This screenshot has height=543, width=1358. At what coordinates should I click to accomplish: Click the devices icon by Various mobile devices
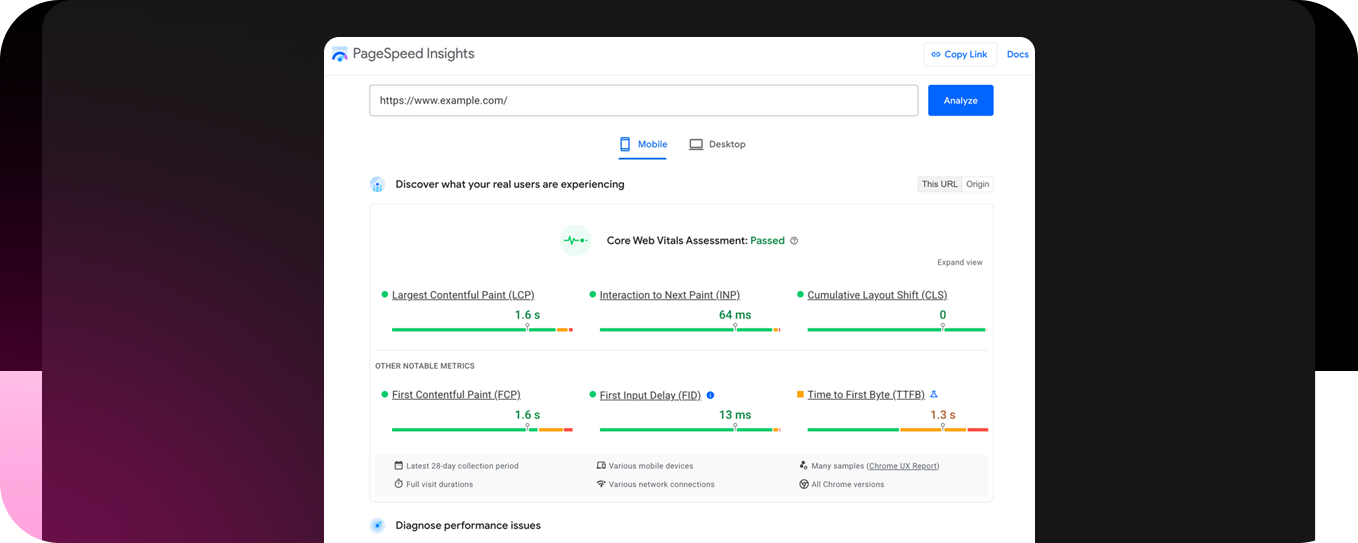pyautogui.click(x=601, y=465)
